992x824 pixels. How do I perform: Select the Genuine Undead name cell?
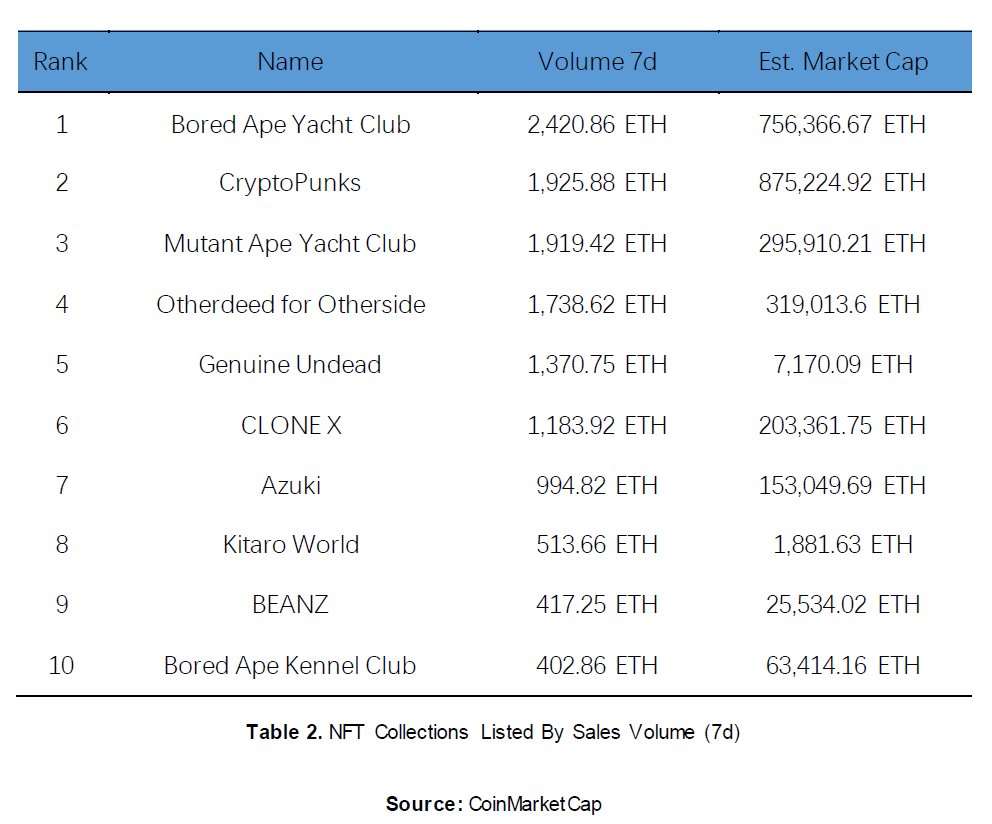(x=290, y=365)
